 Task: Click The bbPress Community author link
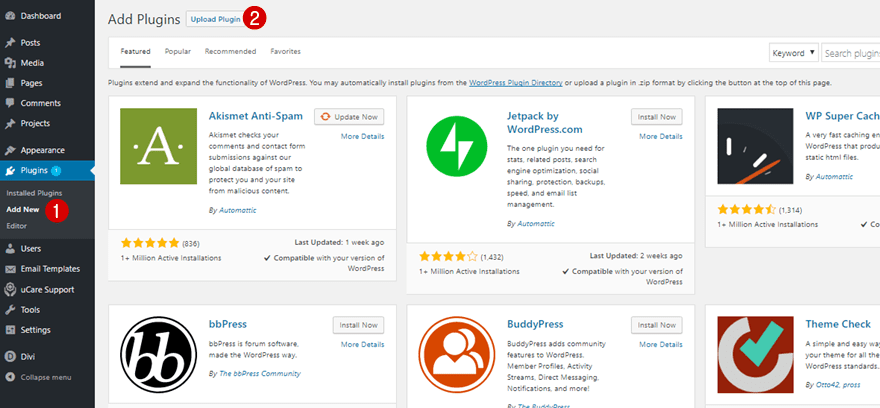pyautogui.click(x=259, y=373)
